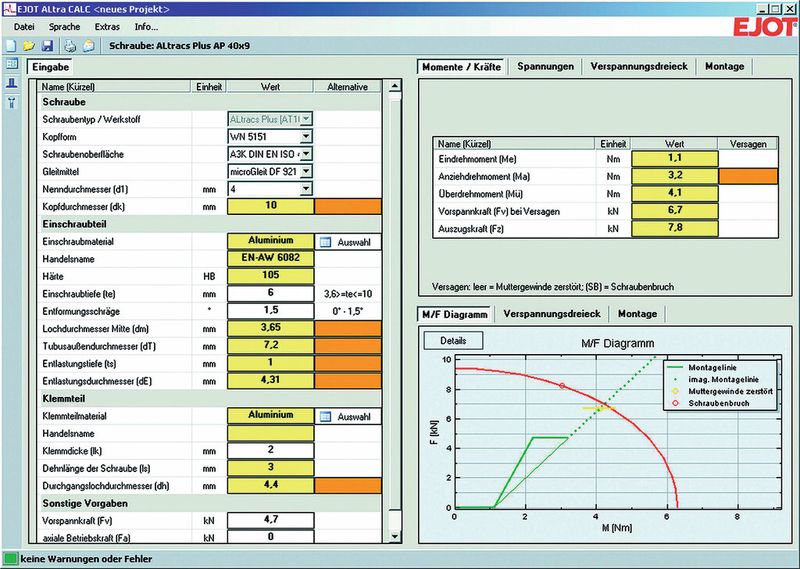
Task: Click the Einschraubtiefe (te) value field
Action: (x=270, y=293)
